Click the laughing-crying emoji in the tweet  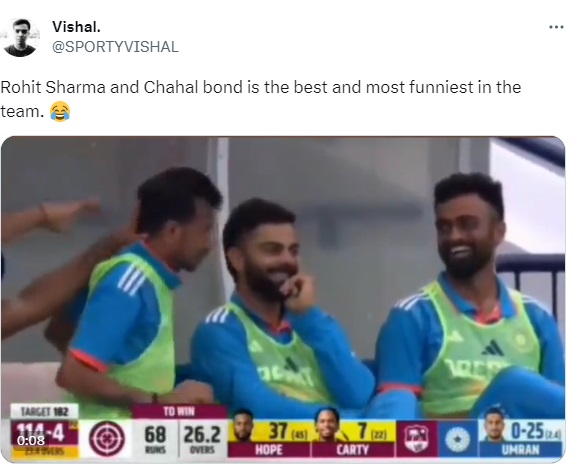pyautogui.click(x=60, y=111)
